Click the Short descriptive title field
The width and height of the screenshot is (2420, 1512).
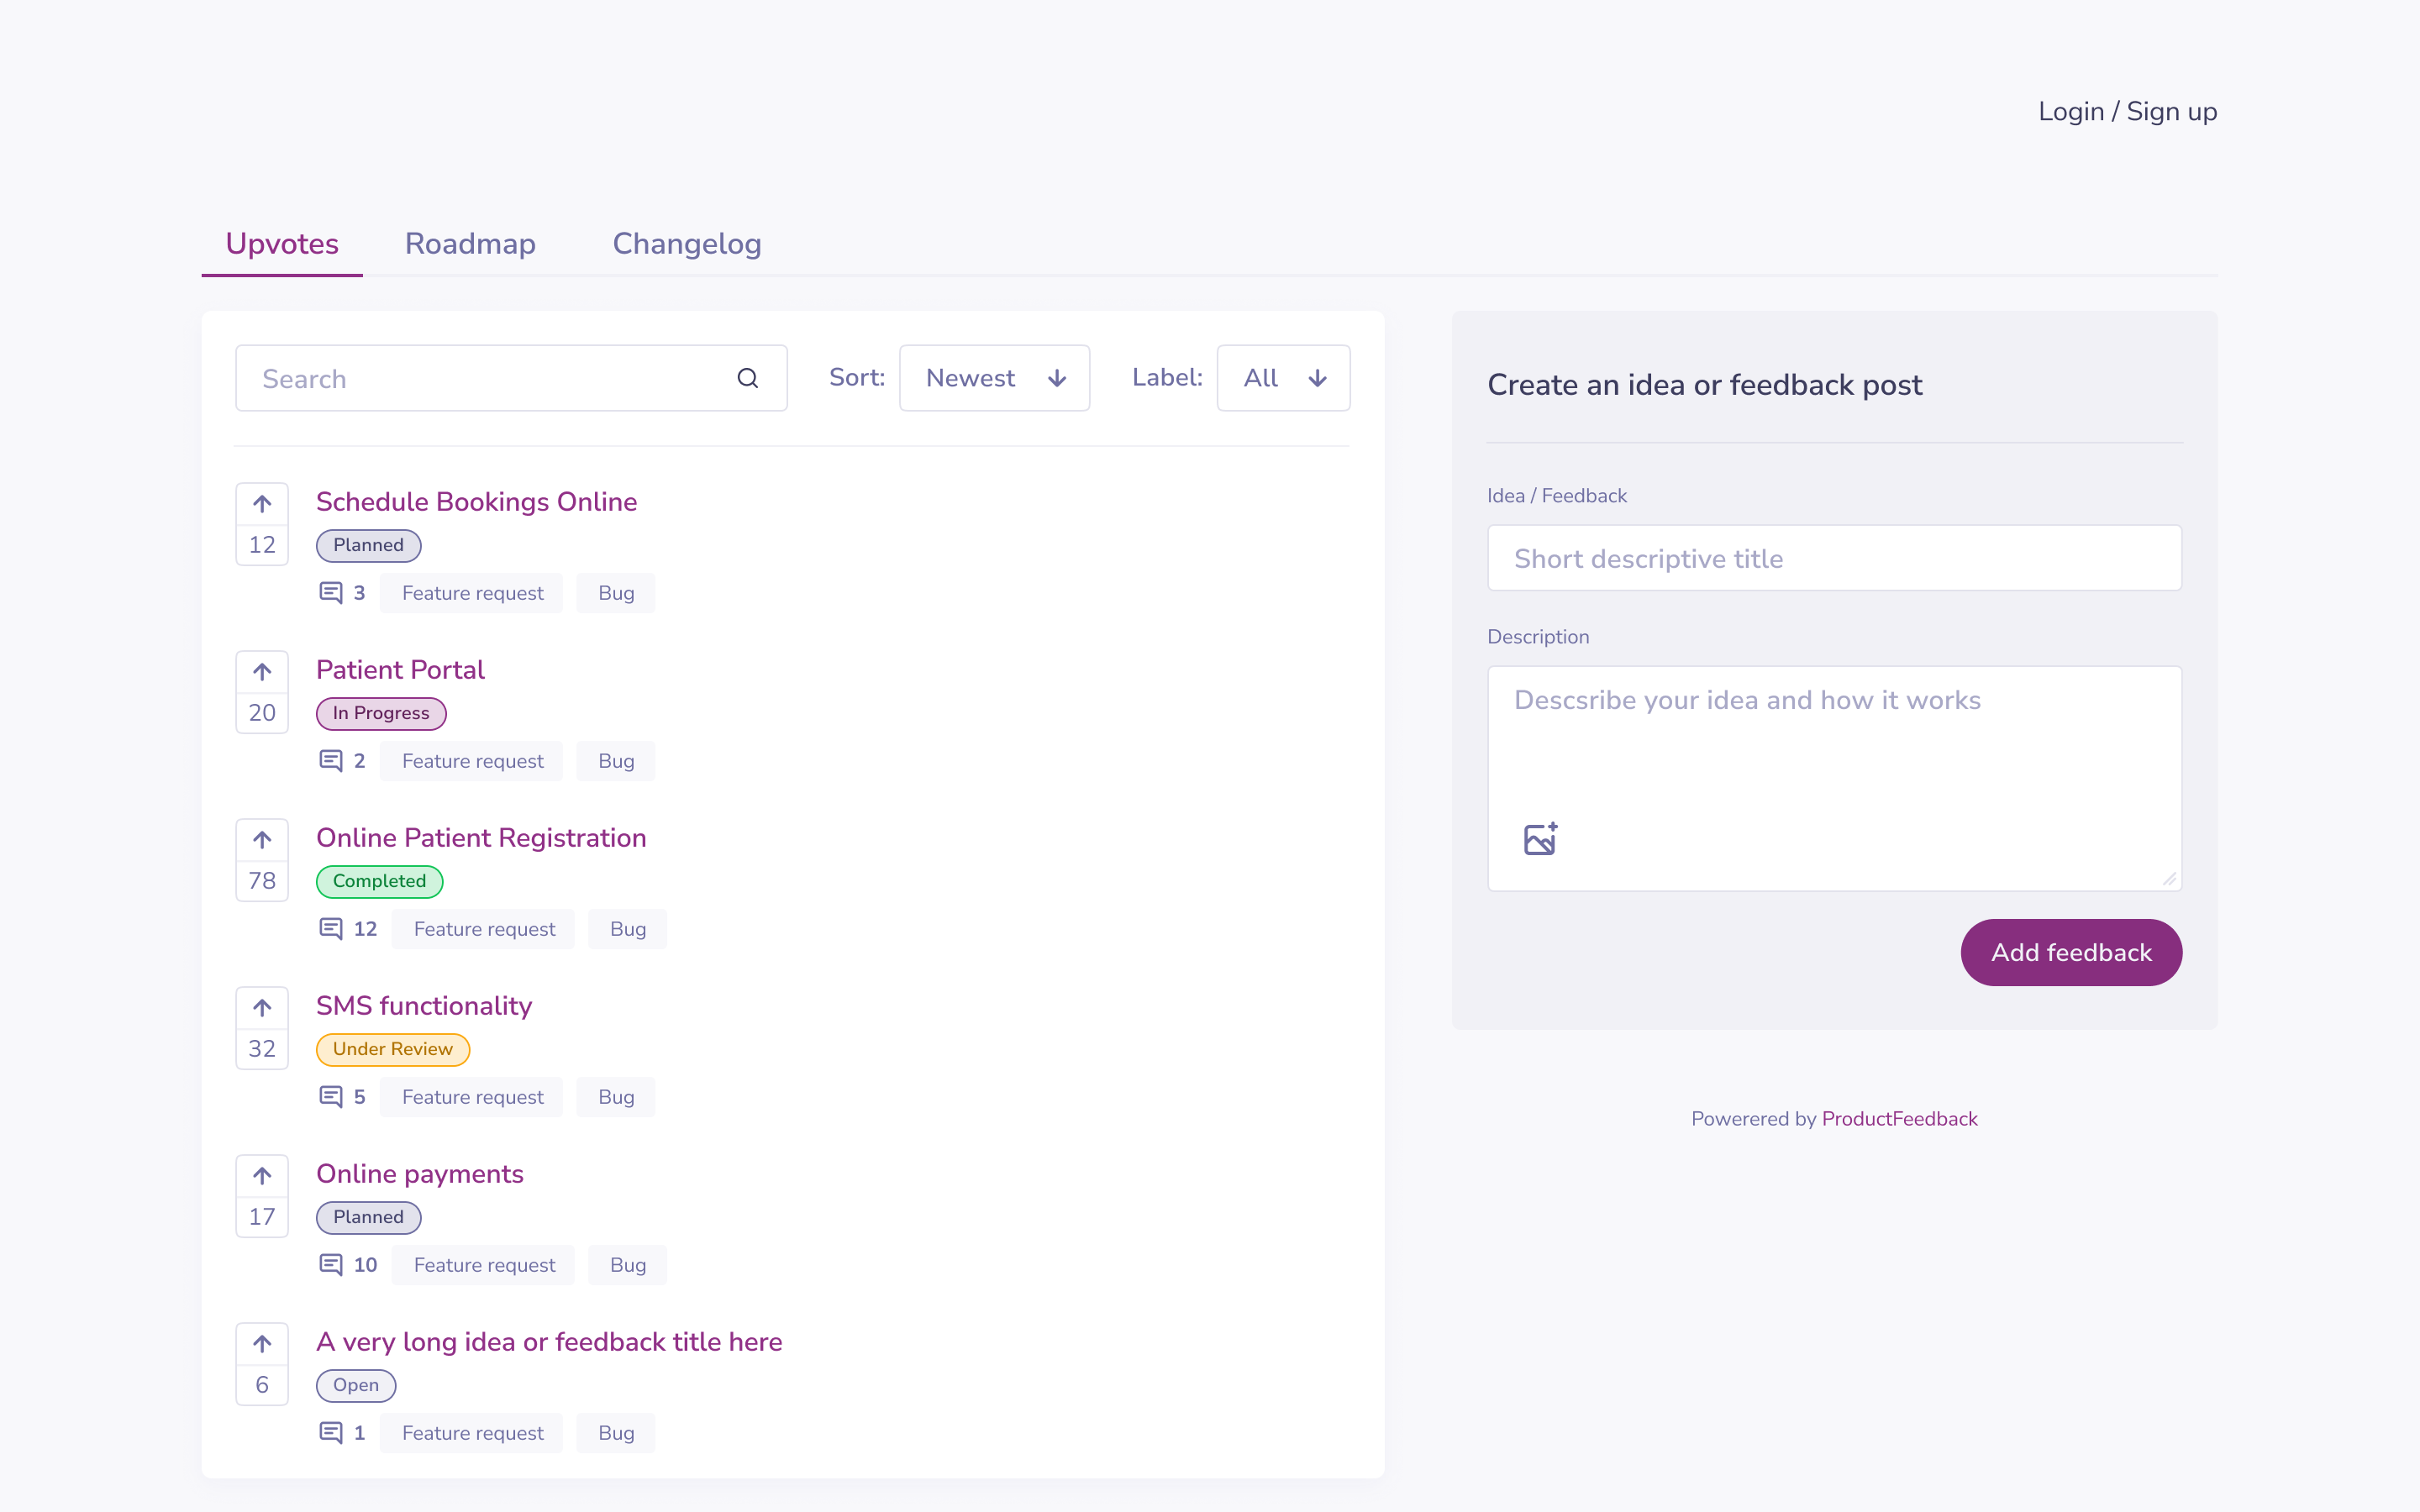click(x=1834, y=558)
